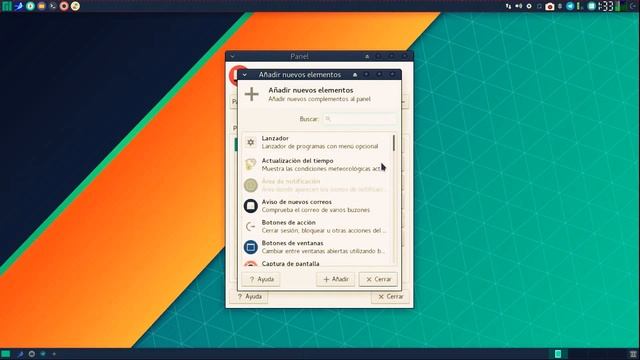Launch the terminal from the top panel
640x360 pixels.
tap(53, 6)
